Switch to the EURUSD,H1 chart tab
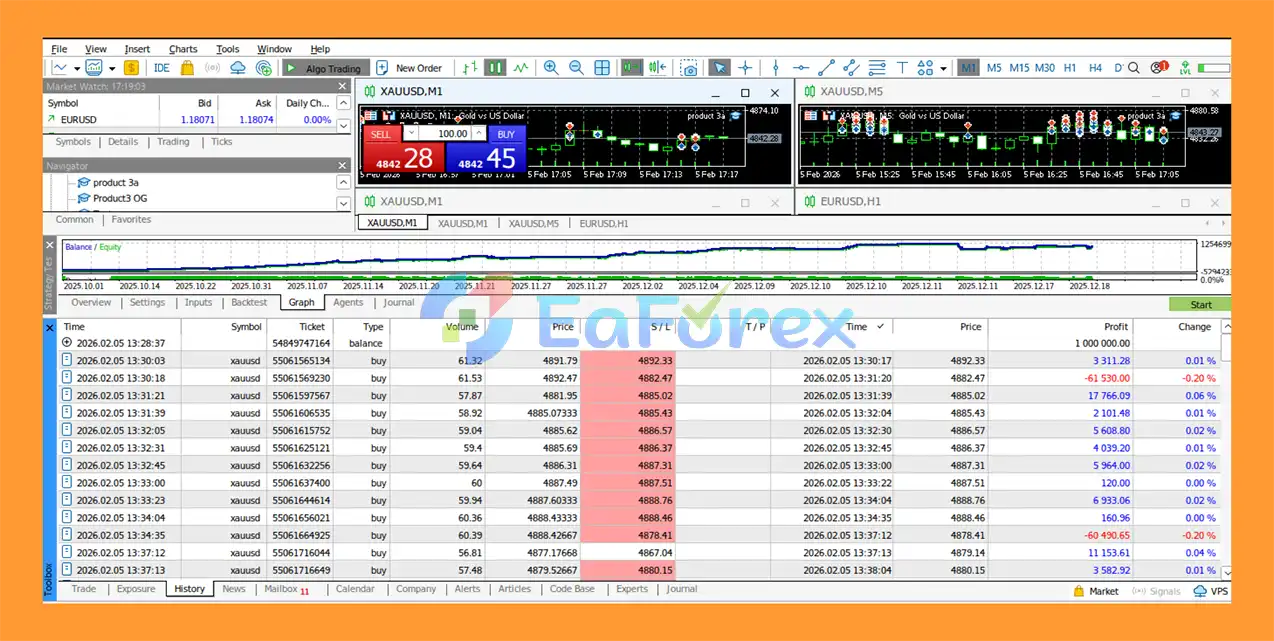The image size is (1274, 641). pos(604,223)
